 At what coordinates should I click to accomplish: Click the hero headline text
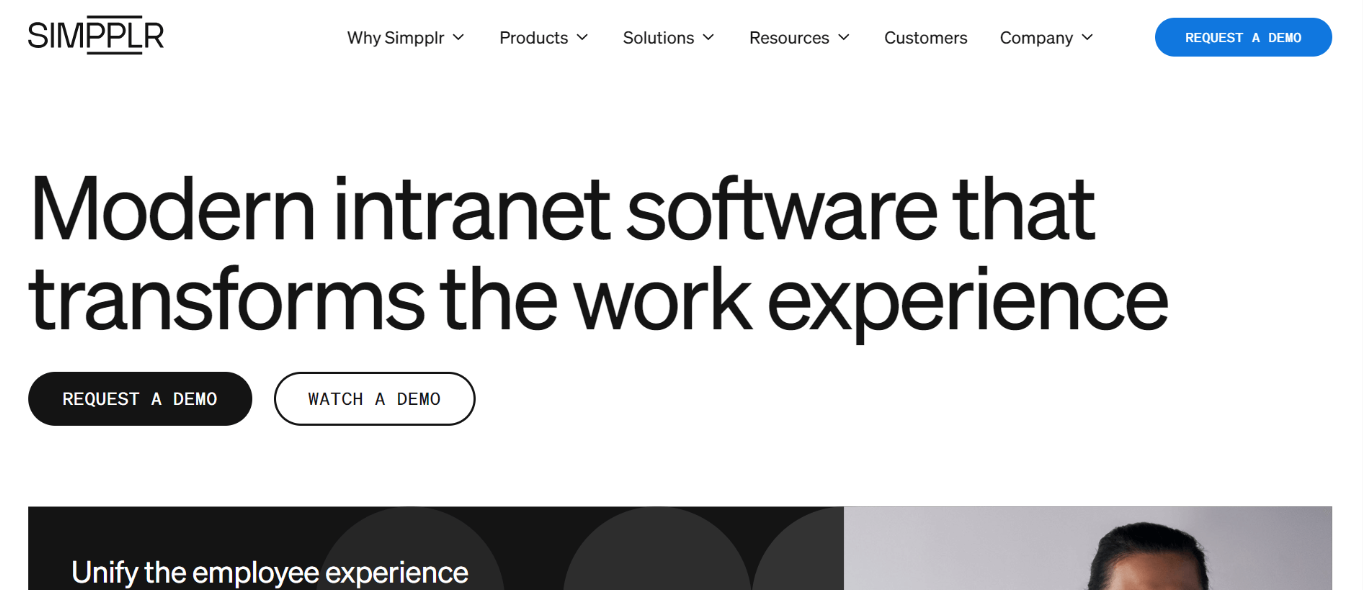pos(598,254)
